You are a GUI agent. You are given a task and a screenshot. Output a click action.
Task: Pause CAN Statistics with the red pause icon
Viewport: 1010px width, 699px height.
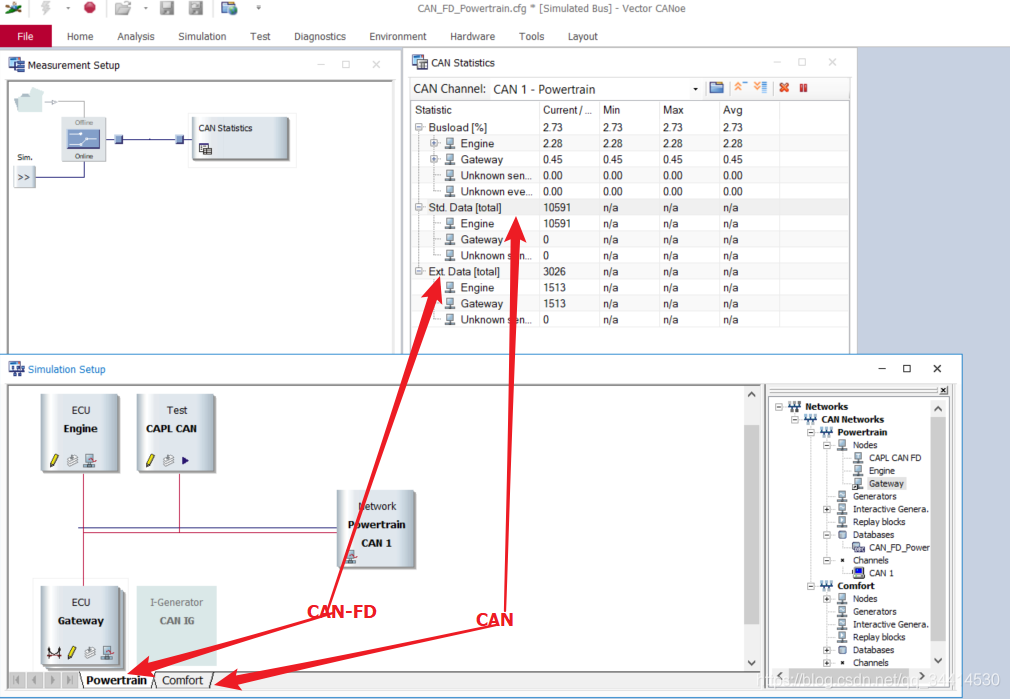click(x=803, y=88)
